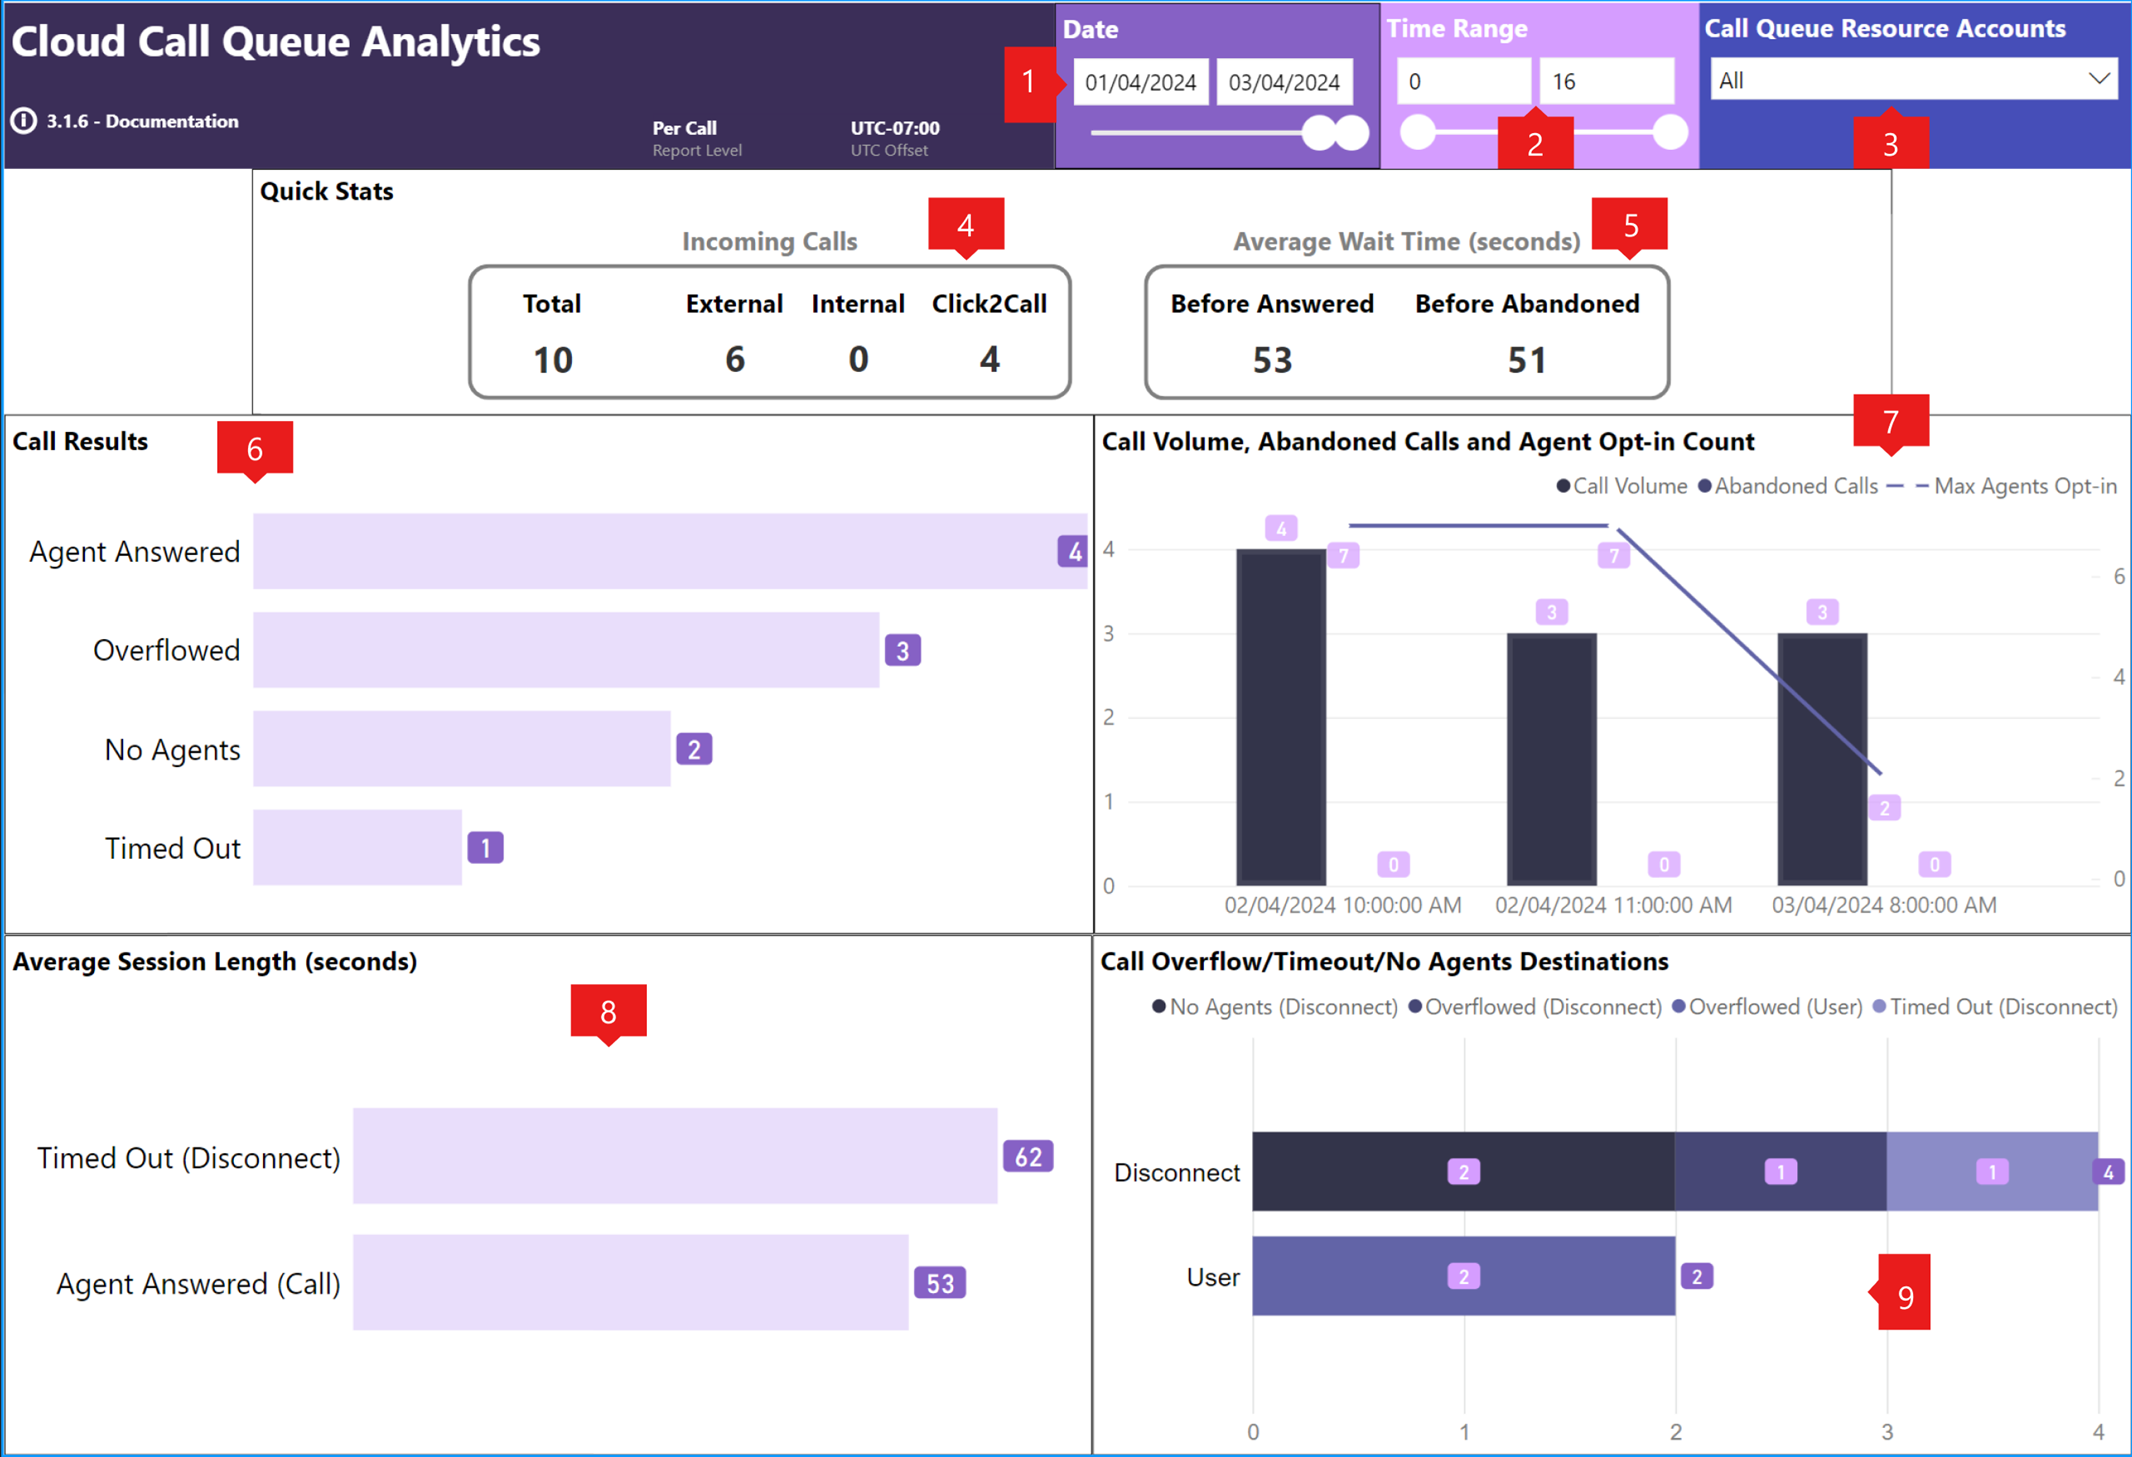Viewport: 2132px width, 1457px height.
Task: Click the start date field 01/04/2024
Action: click(x=1140, y=82)
